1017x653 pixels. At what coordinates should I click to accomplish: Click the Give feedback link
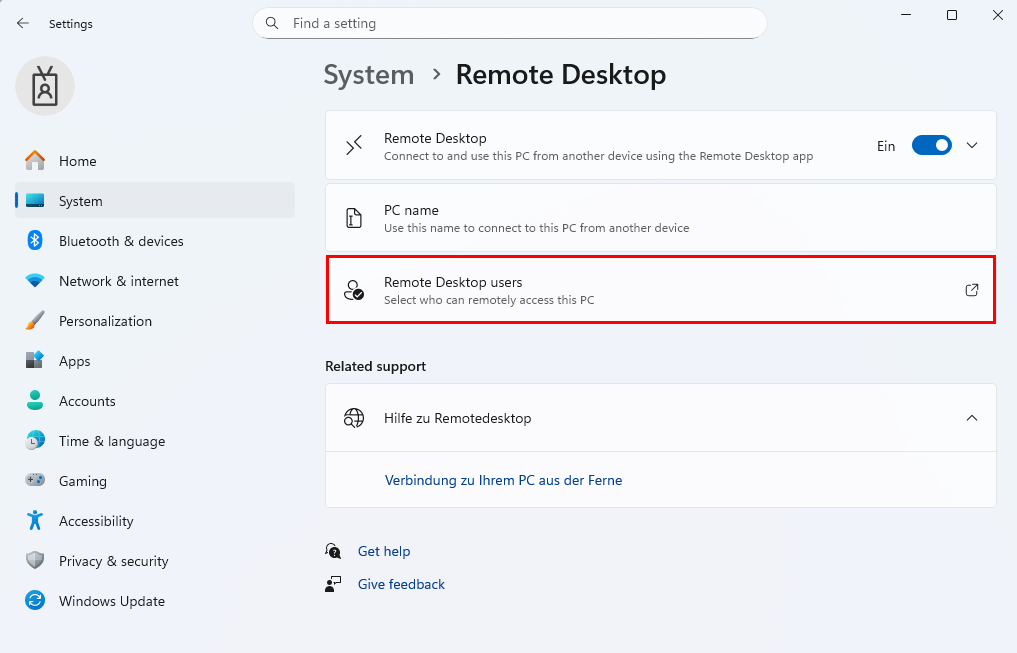tap(401, 584)
